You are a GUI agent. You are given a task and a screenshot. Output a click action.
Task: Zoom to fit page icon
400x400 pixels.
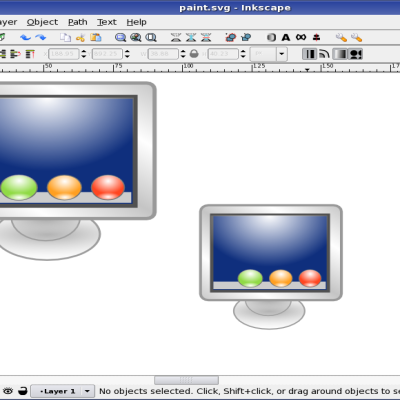[x=151, y=37]
